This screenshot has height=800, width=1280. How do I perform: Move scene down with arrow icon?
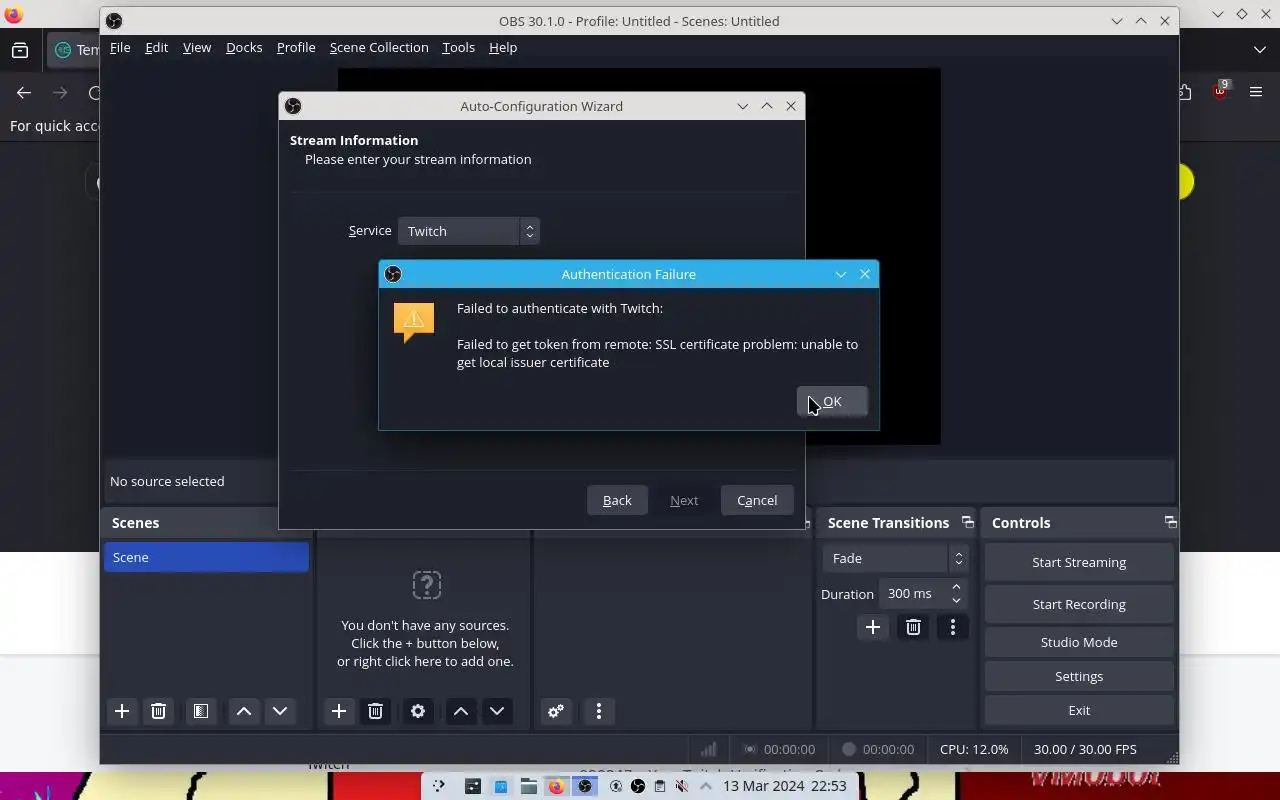(x=280, y=711)
